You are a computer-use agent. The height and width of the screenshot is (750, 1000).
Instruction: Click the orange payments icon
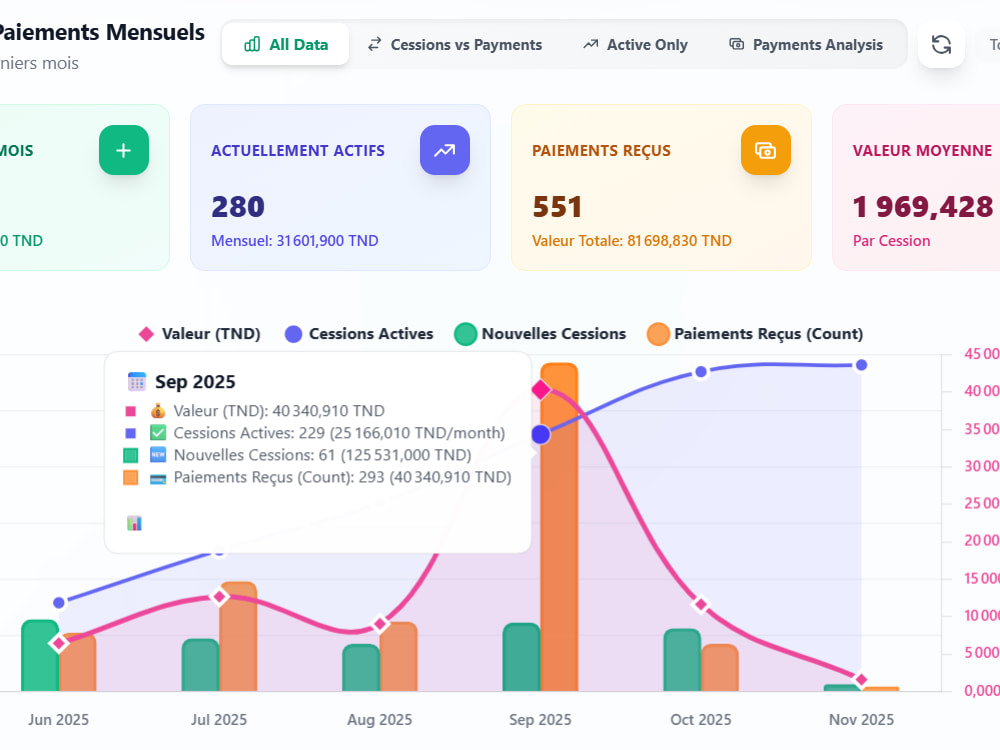(765, 151)
